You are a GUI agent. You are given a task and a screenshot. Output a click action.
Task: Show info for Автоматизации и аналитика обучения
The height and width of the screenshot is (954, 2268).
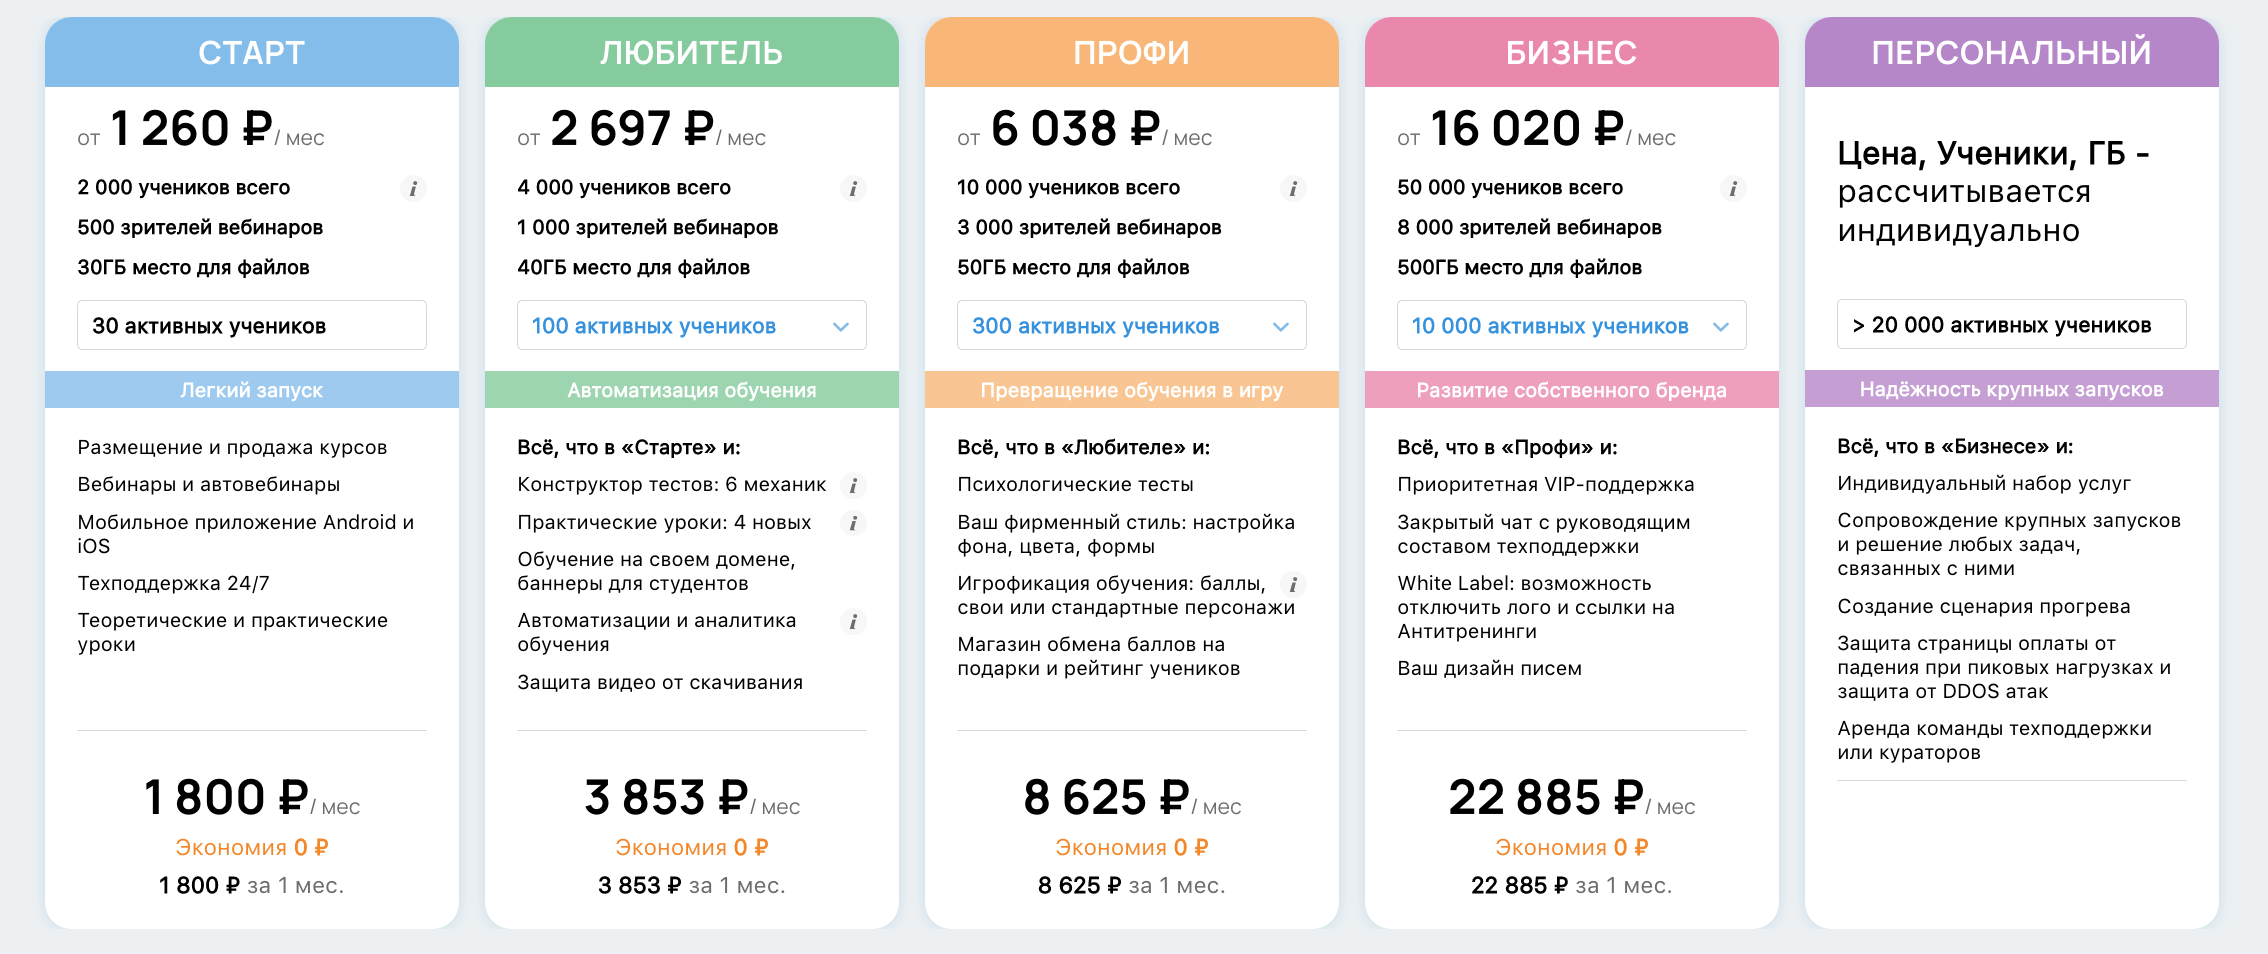[x=853, y=622]
